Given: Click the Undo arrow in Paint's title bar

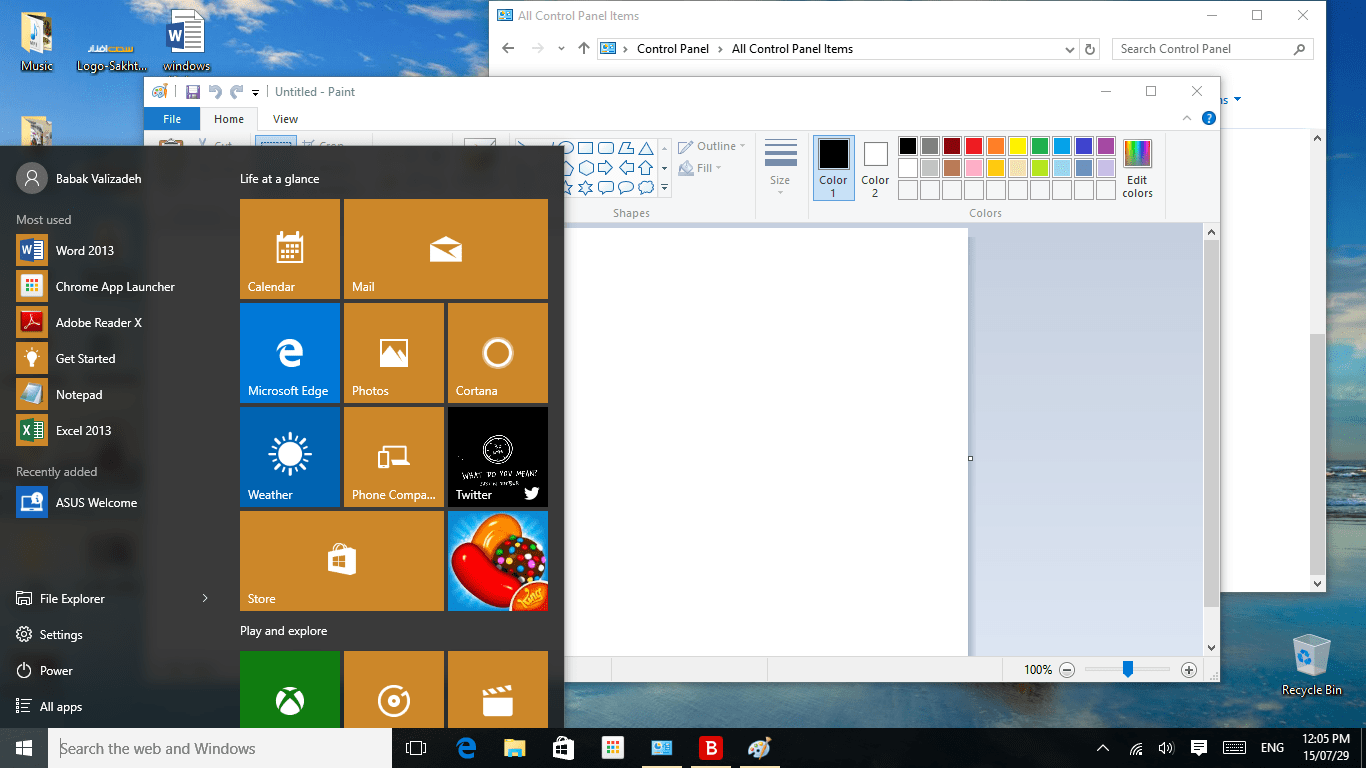Looking at the screenshot, I should [x=215, y=92].
